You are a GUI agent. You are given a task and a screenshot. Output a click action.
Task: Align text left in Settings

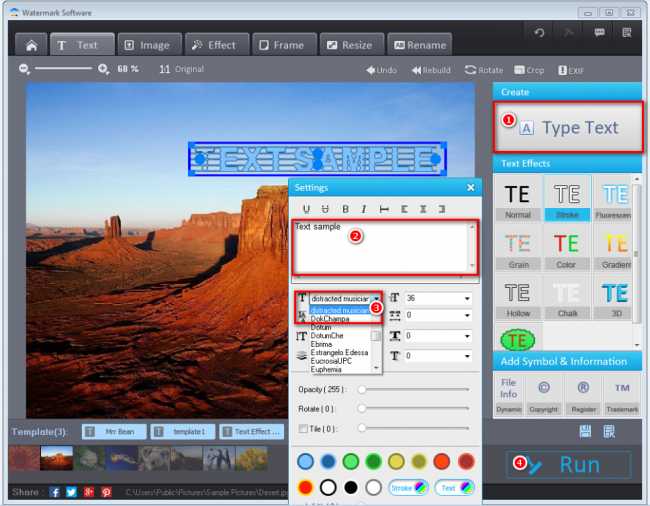(404, 209)
